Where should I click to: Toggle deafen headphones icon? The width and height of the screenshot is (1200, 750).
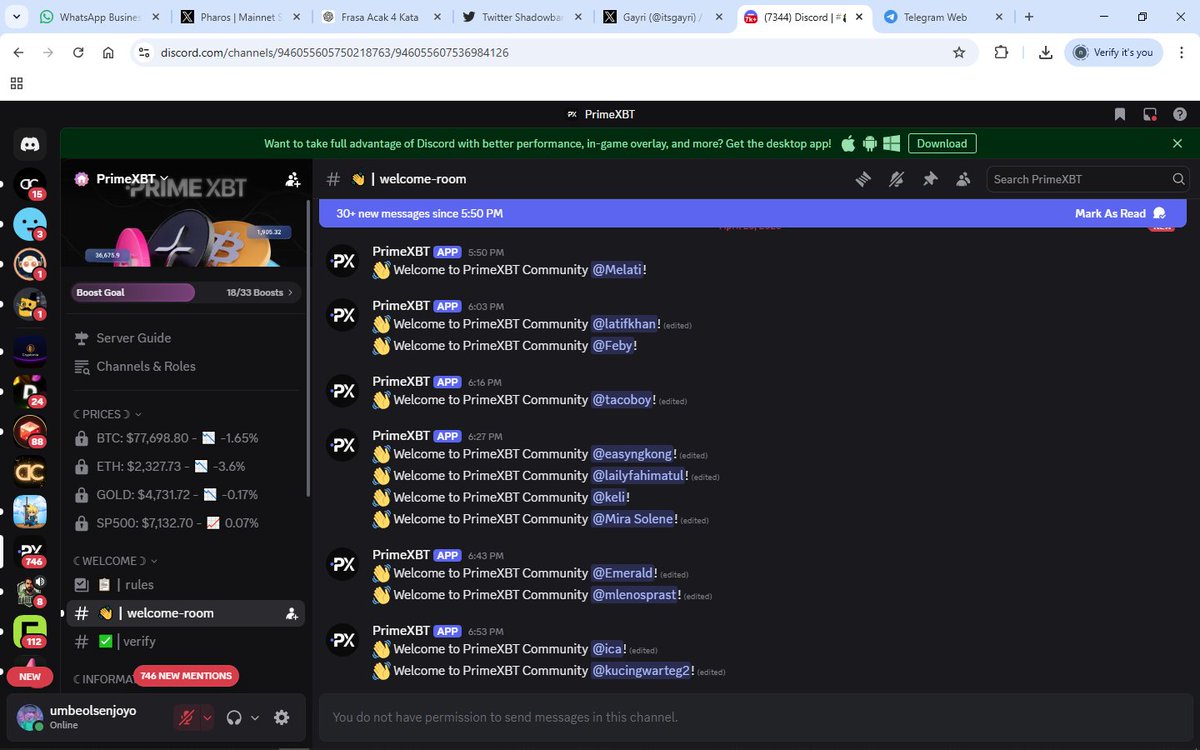coord(235,717)
